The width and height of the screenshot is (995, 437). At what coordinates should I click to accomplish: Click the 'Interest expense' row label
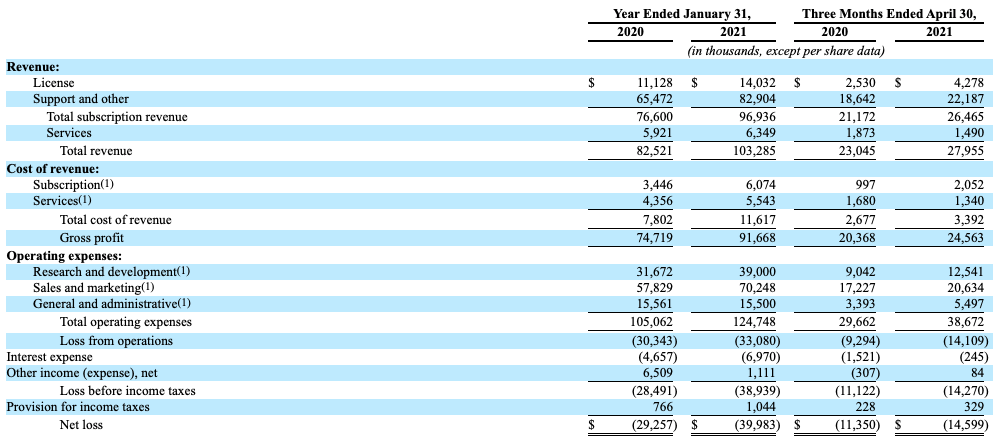point(49,357)
